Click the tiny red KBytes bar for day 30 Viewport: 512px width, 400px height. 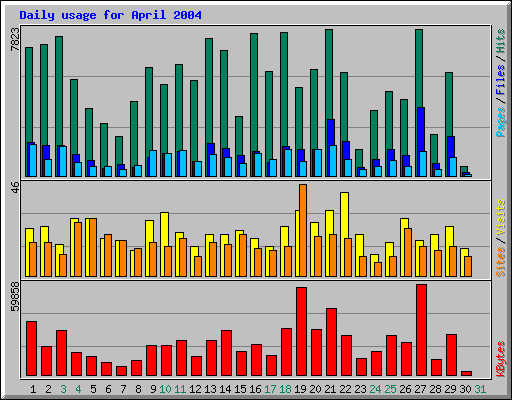[x=466, y=373]
